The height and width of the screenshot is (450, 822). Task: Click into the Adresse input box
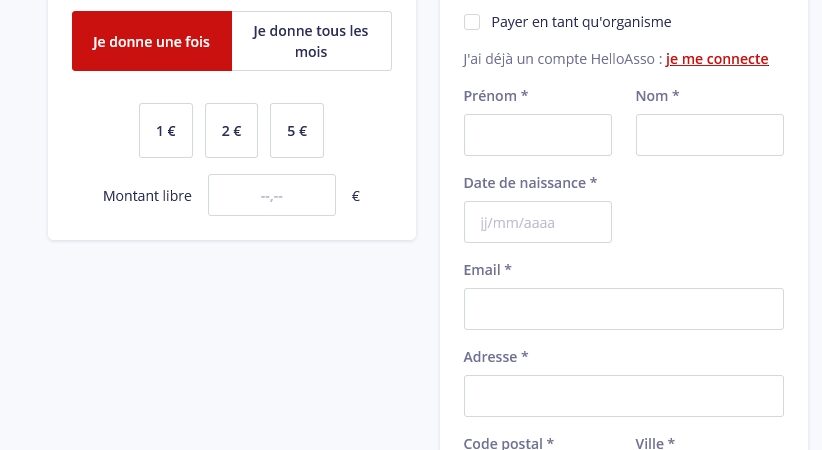click(624, 396)
